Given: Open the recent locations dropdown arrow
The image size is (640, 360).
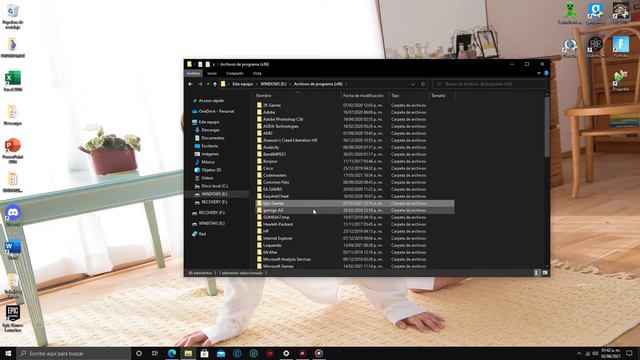Looking at the screenshot, I should (208, 84).
